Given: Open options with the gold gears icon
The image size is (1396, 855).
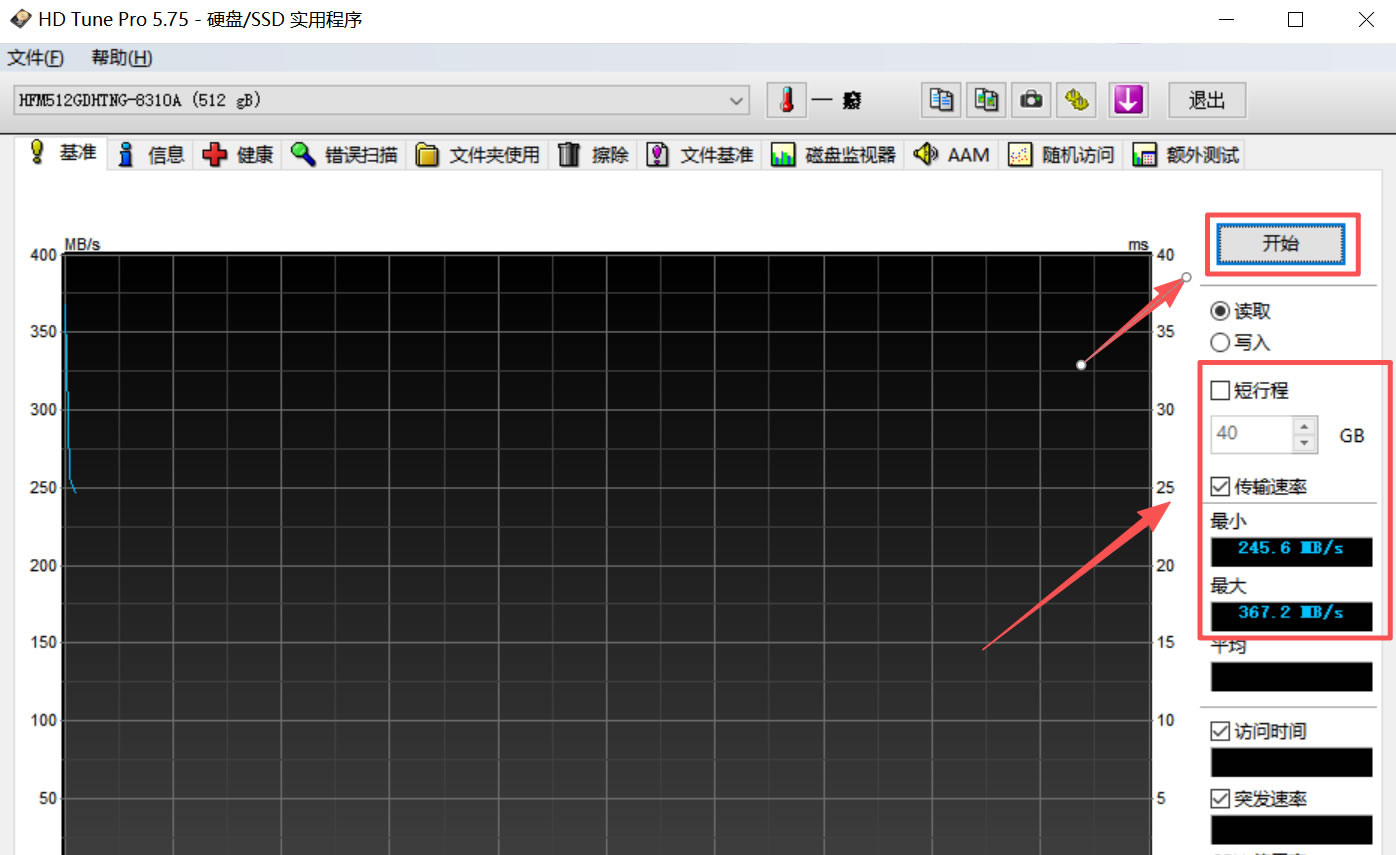Looking at the screenshot, I should pos(1077,100).
